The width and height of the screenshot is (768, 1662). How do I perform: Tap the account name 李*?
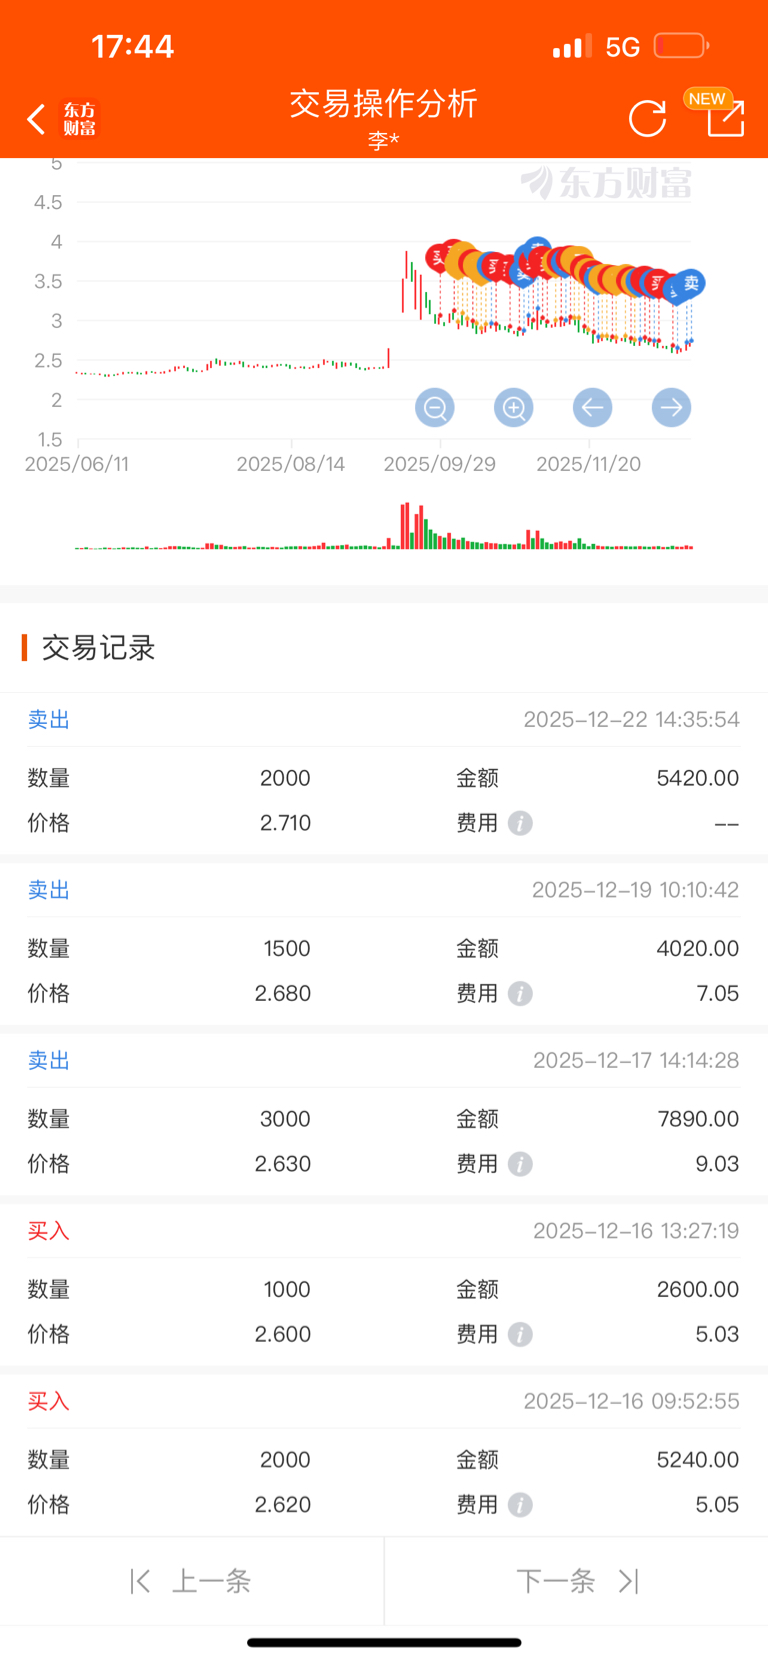pyautogui.click(x=384, y=141)
